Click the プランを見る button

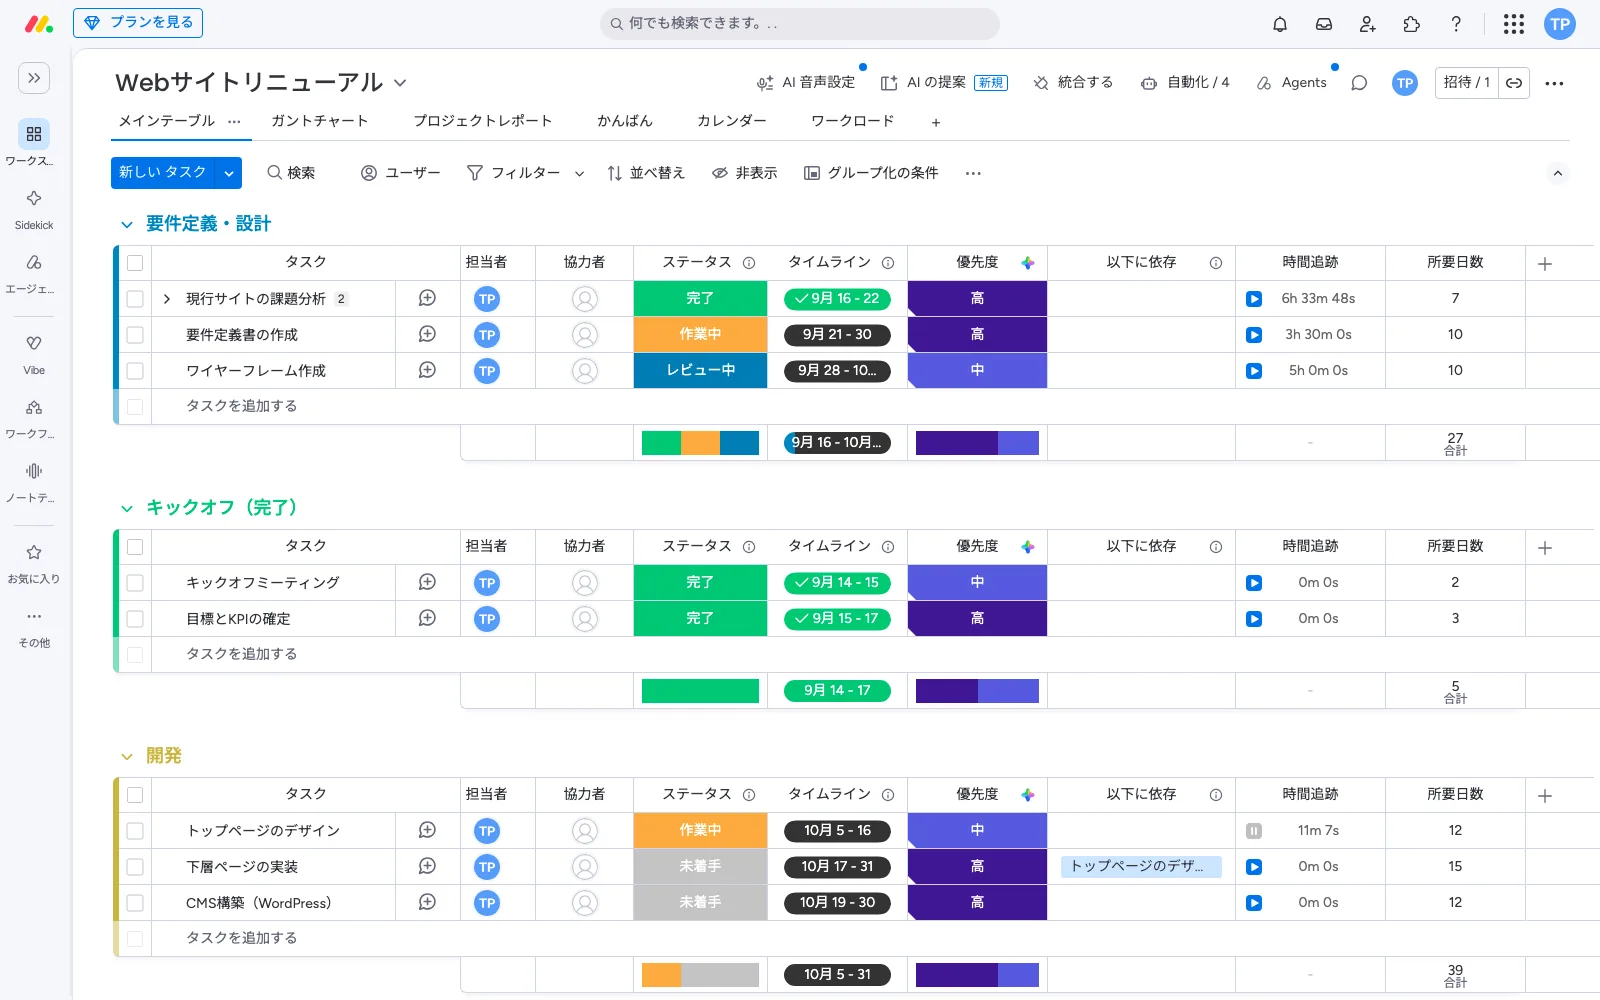138,23
